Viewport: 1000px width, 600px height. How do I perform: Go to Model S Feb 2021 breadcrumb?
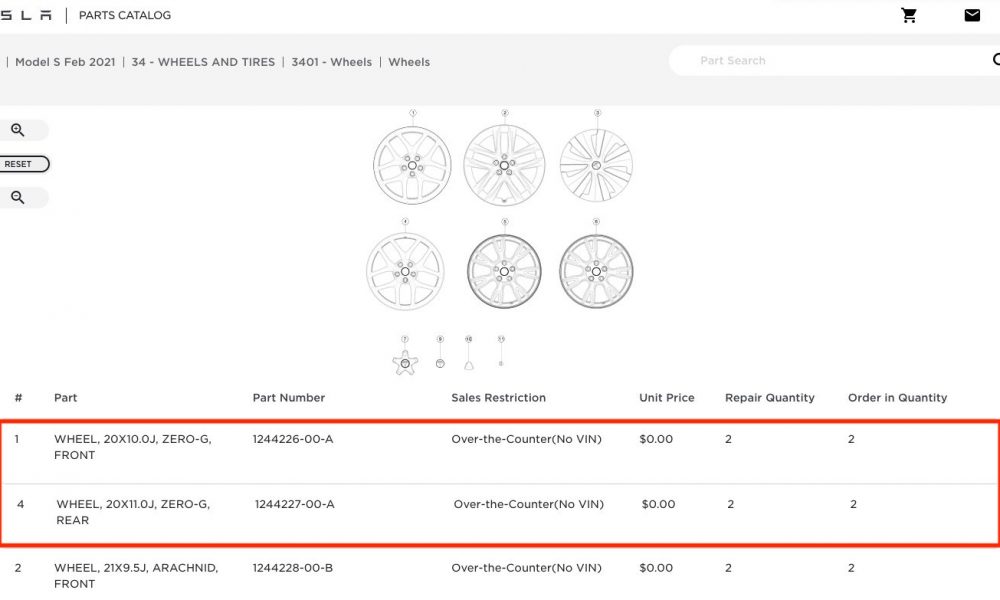[x=65, y=62]
